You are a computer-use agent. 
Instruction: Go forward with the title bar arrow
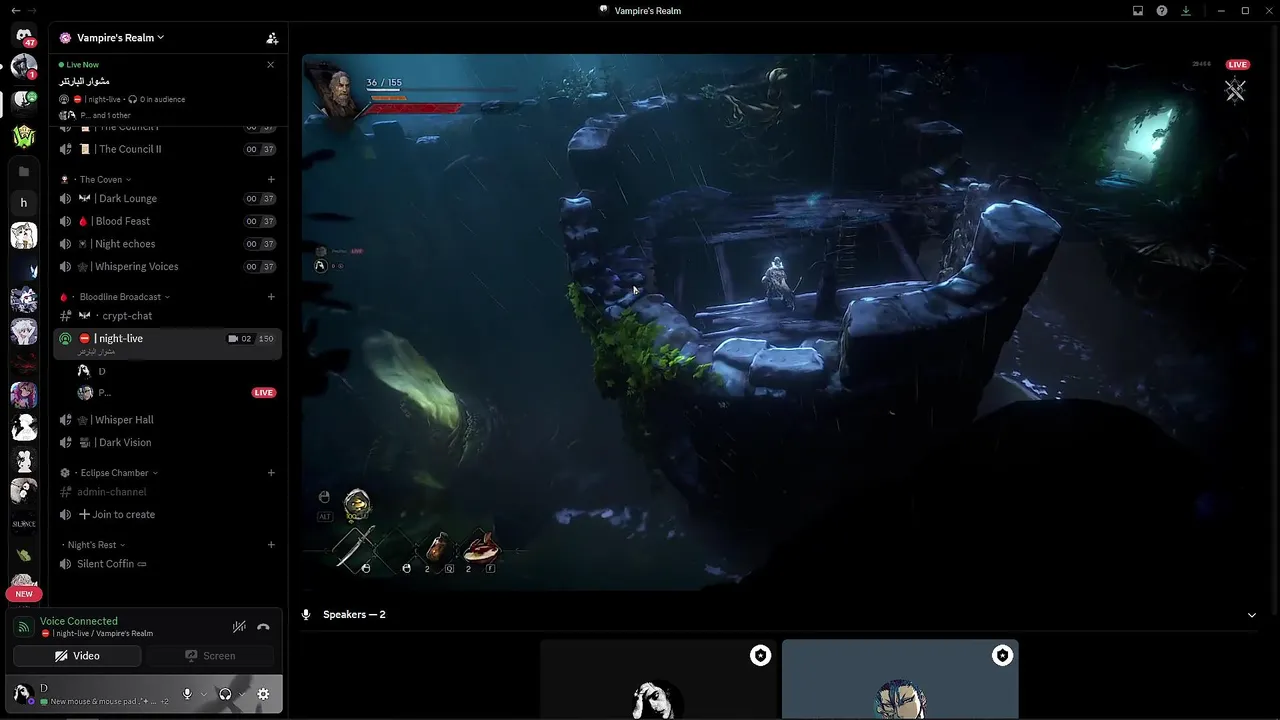point(33,11)
